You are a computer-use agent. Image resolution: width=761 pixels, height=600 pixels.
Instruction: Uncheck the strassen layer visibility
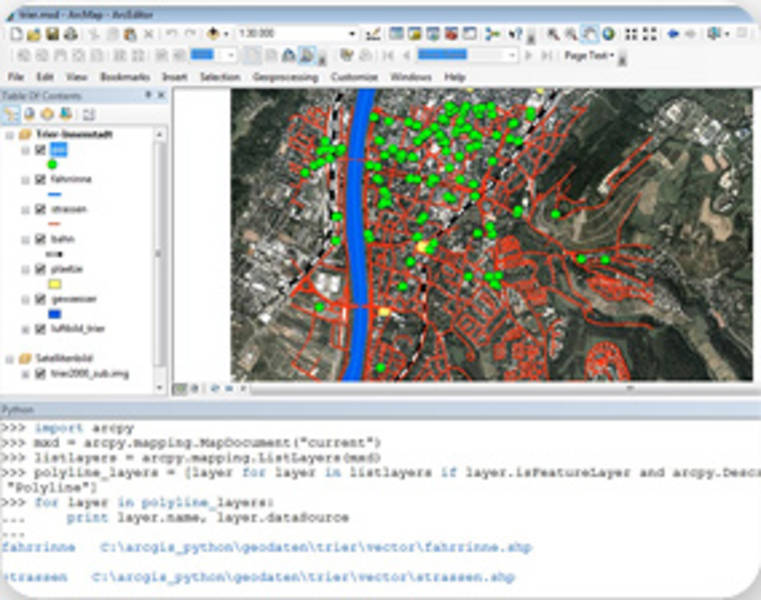[x=40, y=210]
